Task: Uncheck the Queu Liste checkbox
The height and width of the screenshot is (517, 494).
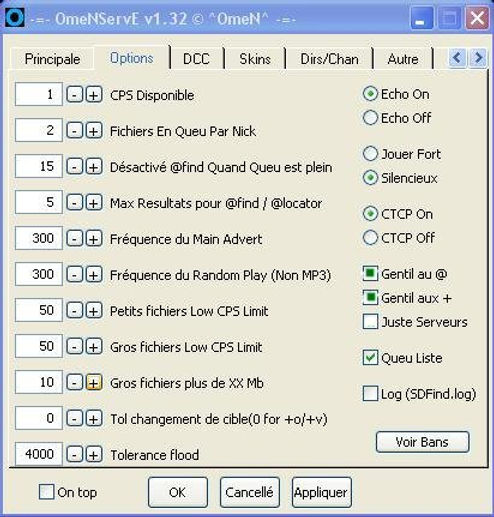Action: pos(370,358)
